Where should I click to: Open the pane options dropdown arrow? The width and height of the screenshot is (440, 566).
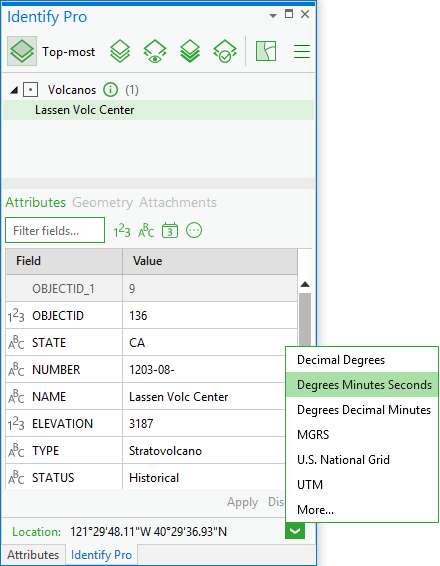coord(273,16)
